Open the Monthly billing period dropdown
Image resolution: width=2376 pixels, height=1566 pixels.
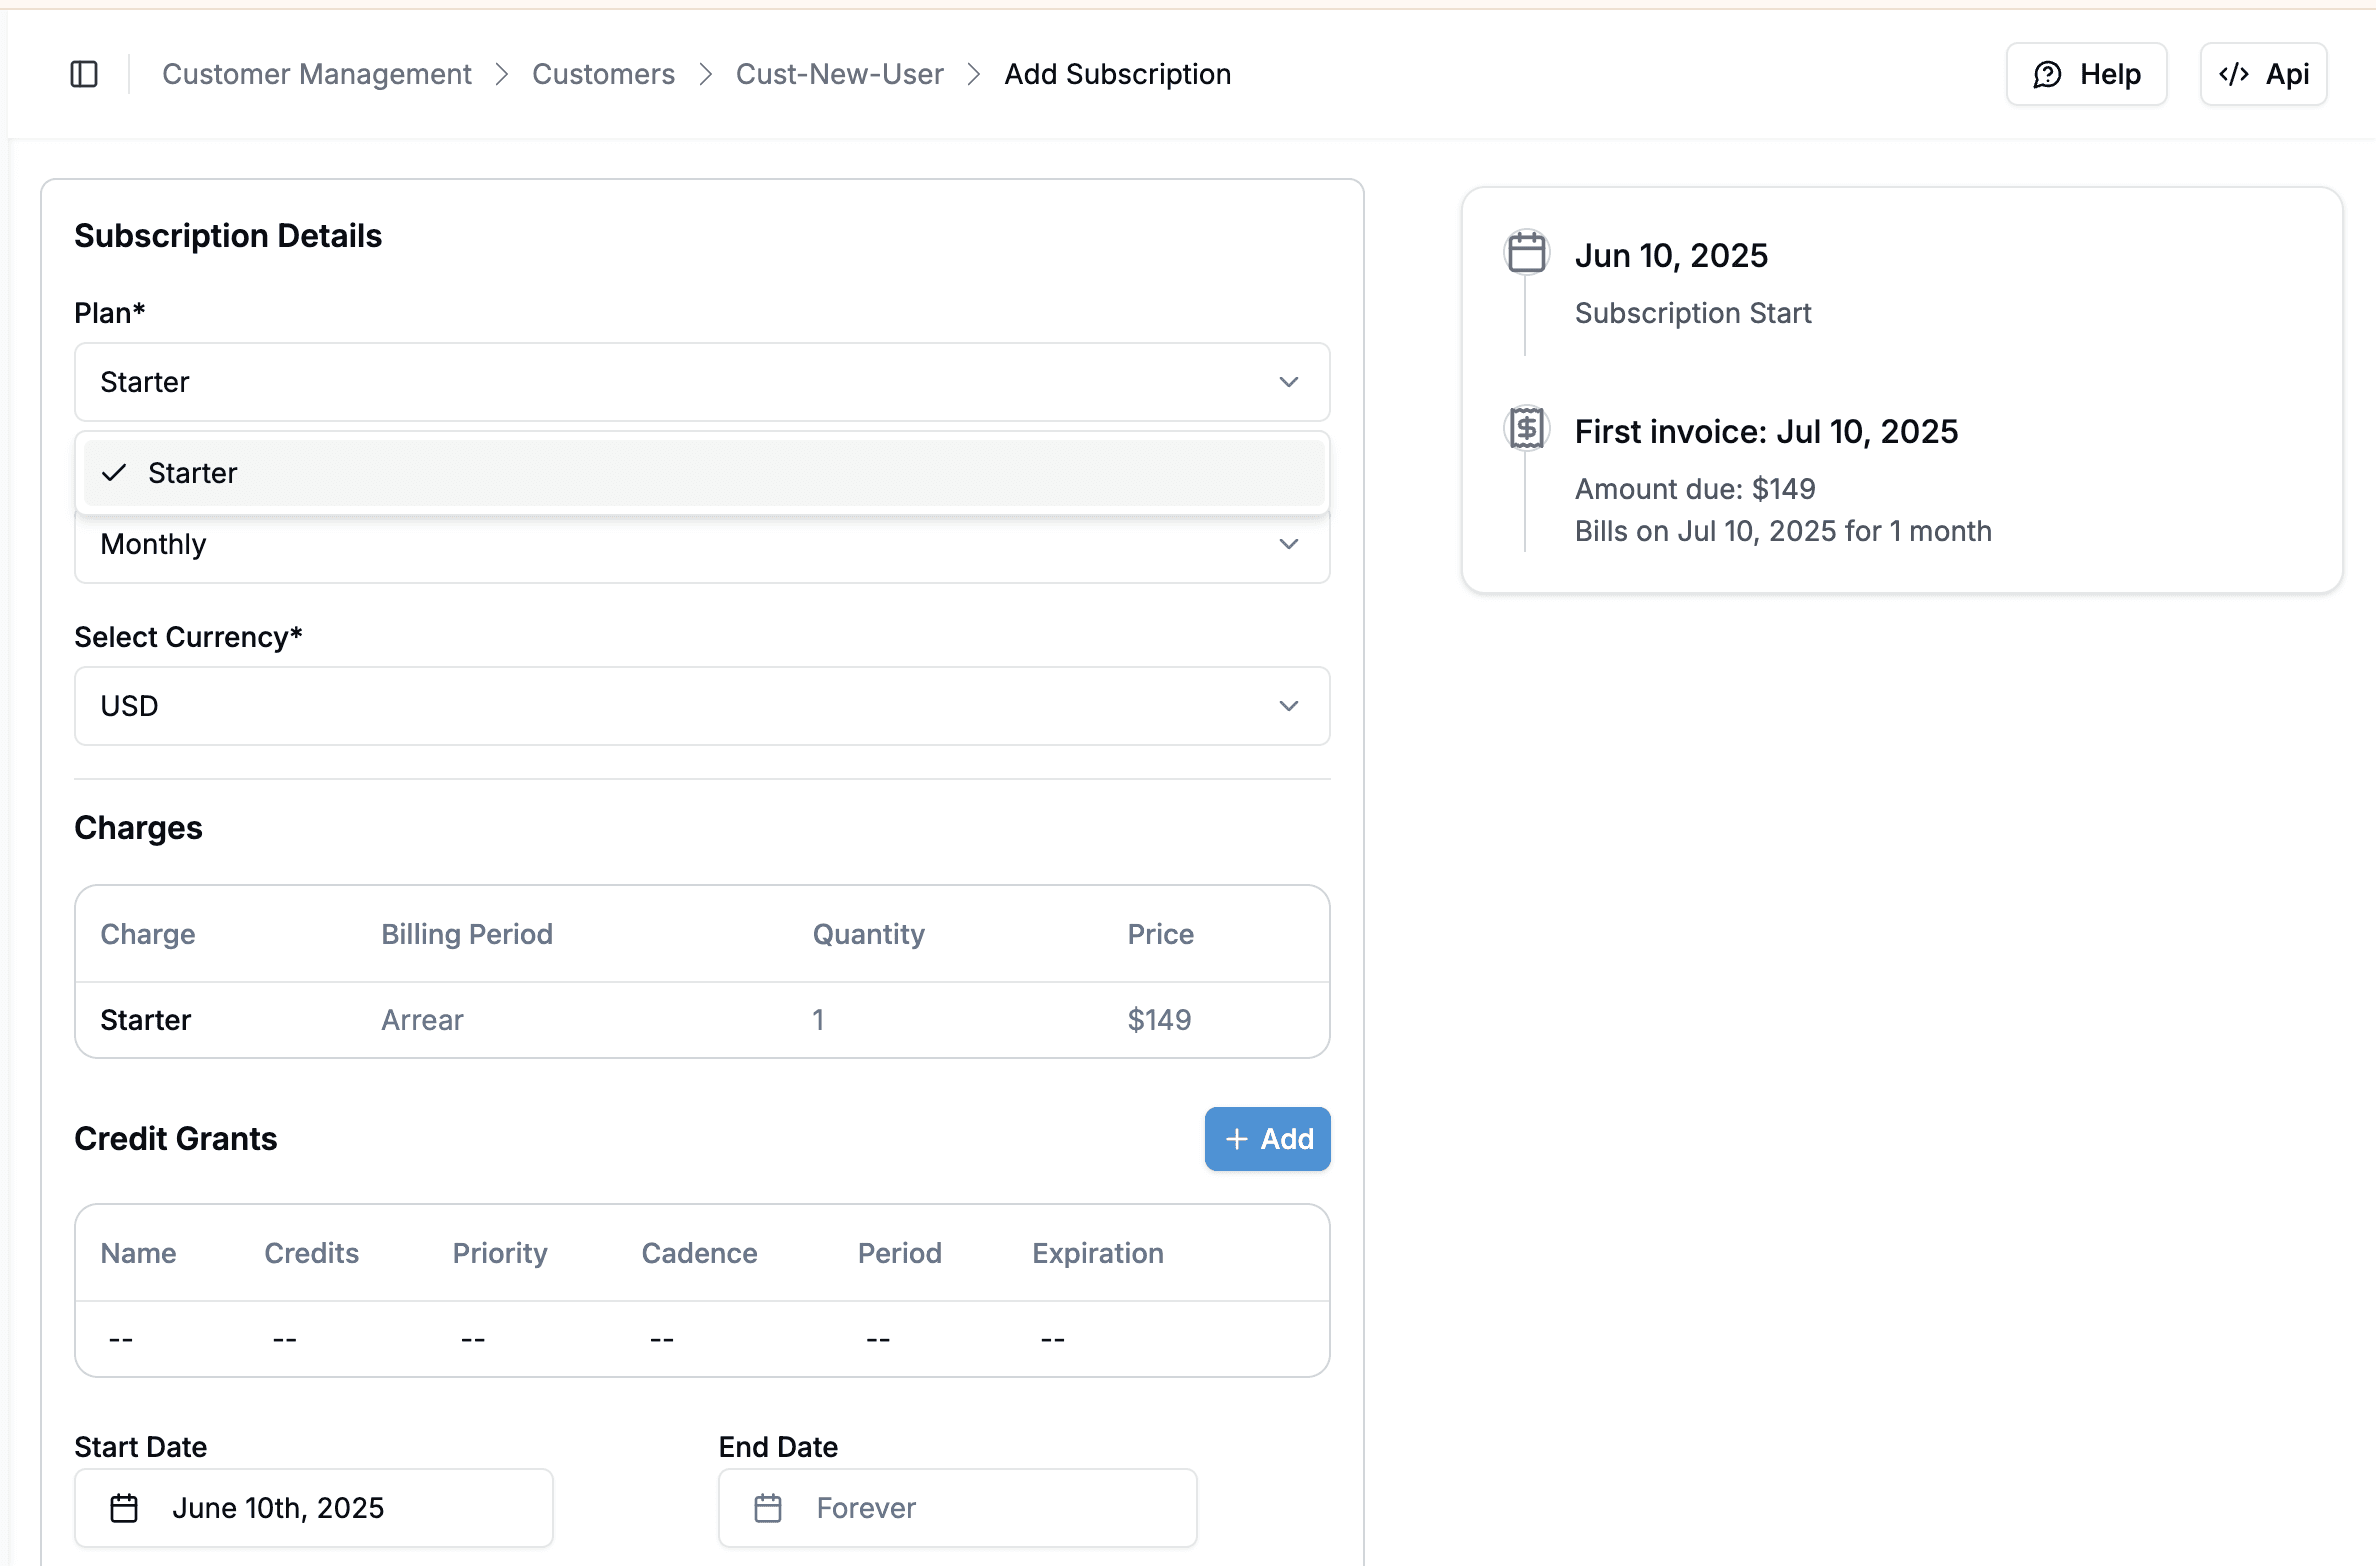click(x=702, y=545)
